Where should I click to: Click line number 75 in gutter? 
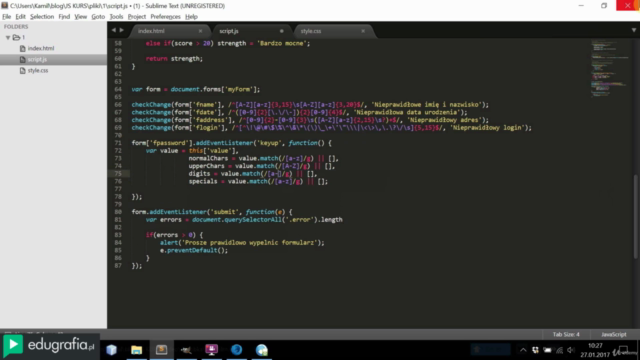pyautogui.click(x=118, y=174)
